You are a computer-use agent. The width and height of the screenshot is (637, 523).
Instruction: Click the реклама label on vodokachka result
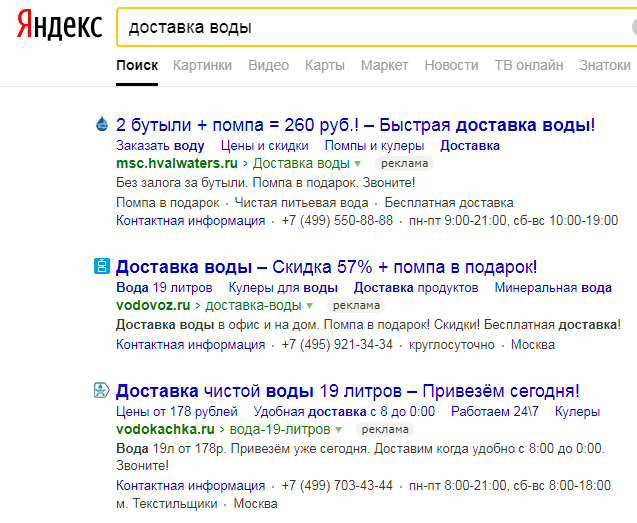pyautogui.click(x=385, y=429)
